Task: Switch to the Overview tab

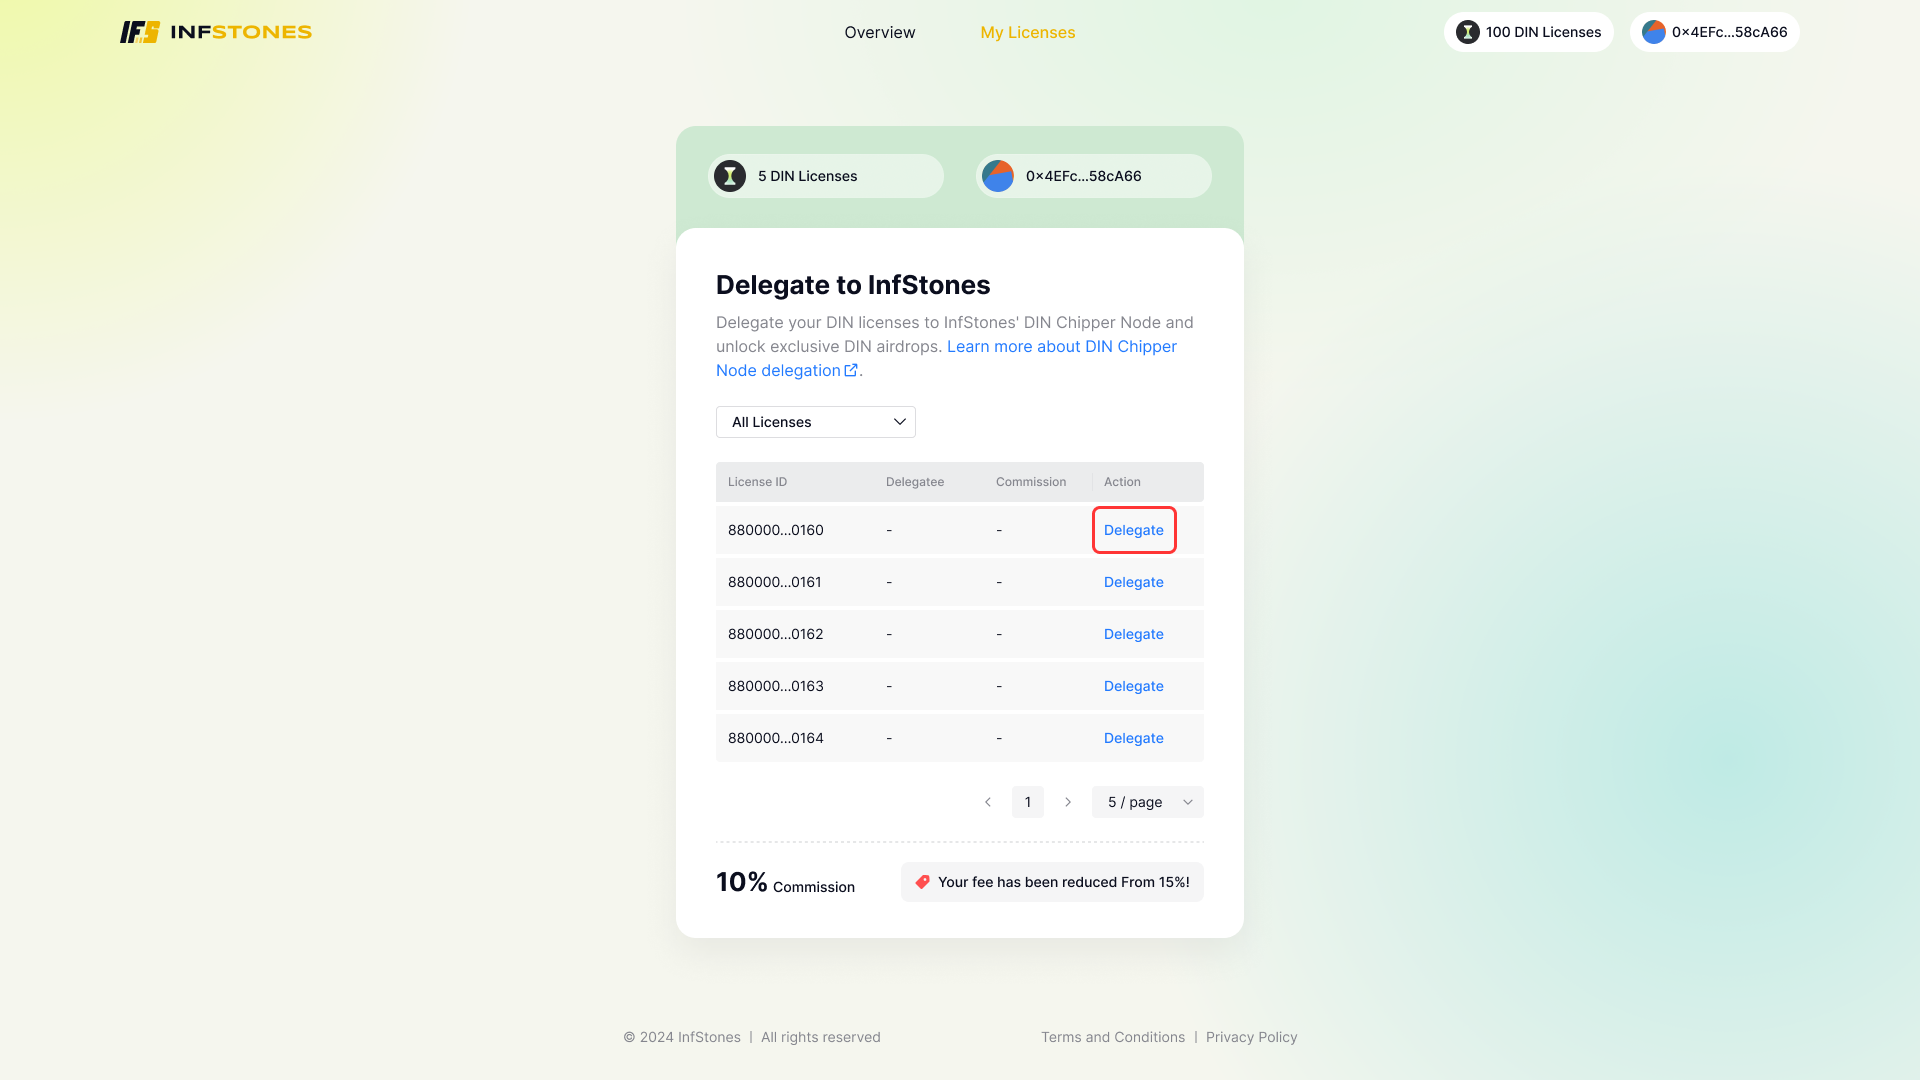Action: click(x=879, y=32)
